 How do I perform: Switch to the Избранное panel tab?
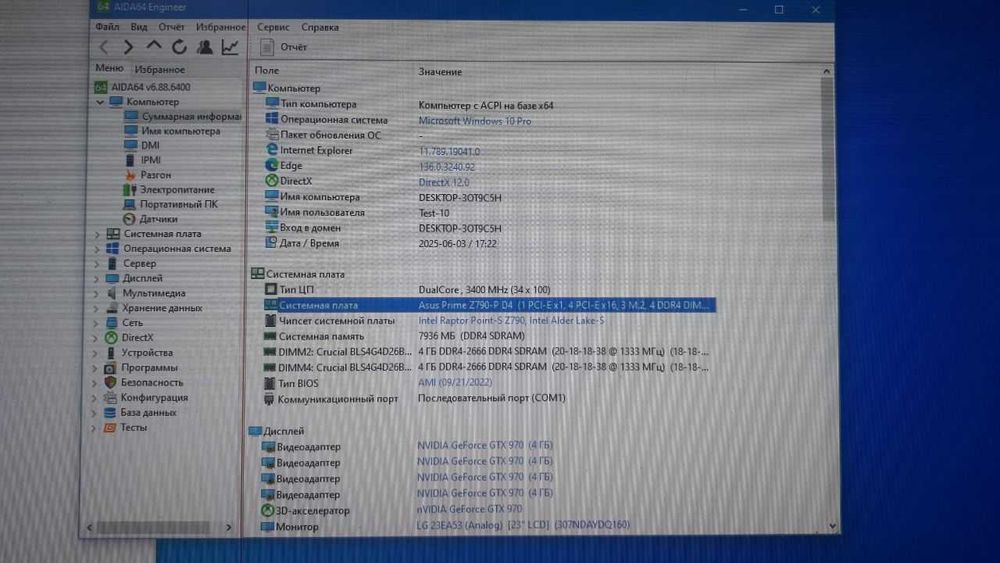(159, 69)
